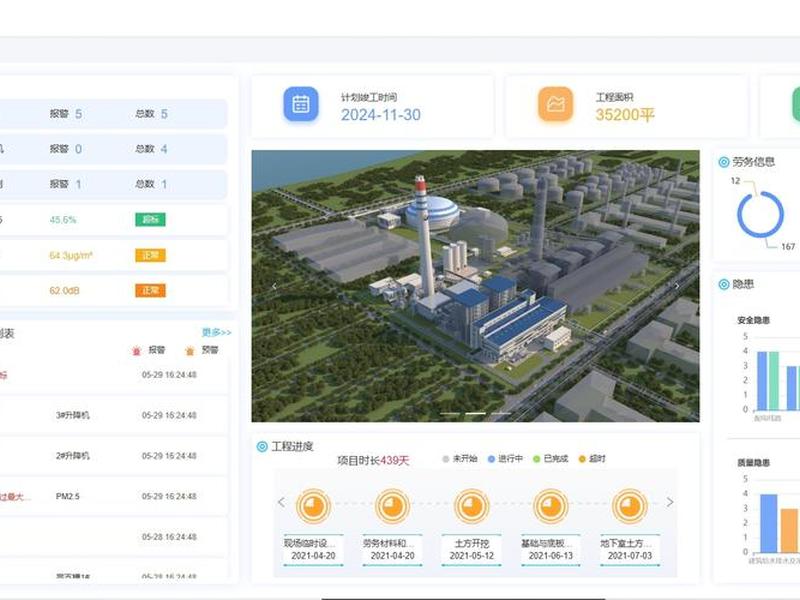Click the orange 预警 alarm legend icon
The image size is (800, 600).
(190, 351)
